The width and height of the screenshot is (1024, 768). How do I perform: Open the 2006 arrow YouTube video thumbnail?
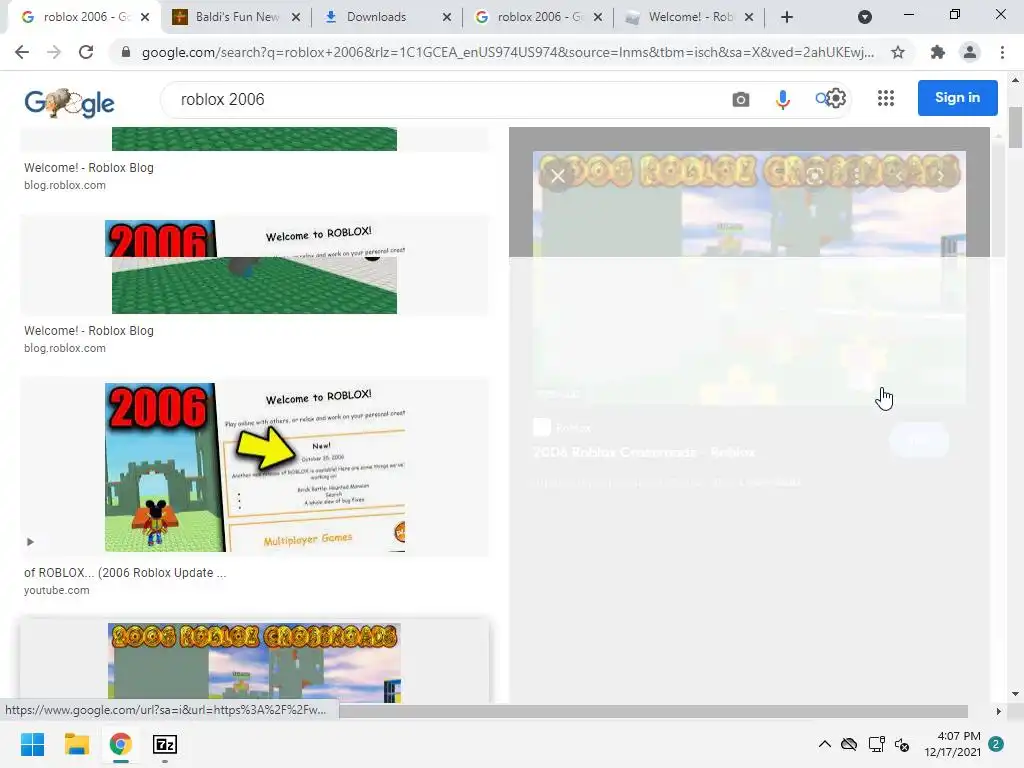(x=255, y=468)
